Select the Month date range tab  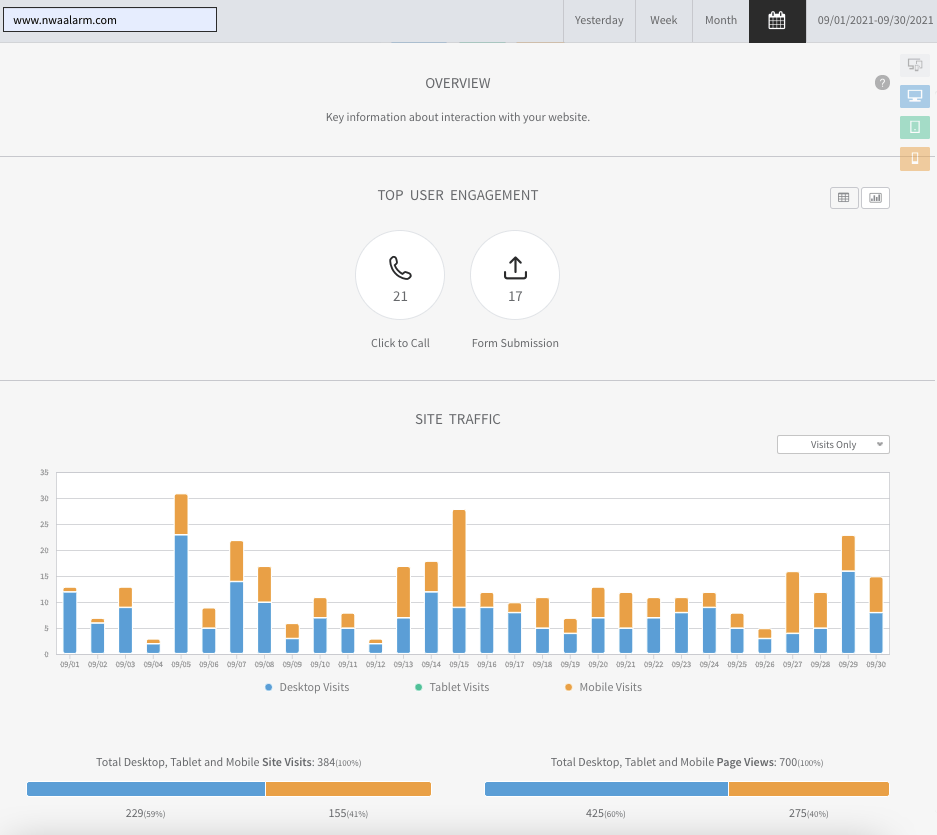(x=720, y=21)
